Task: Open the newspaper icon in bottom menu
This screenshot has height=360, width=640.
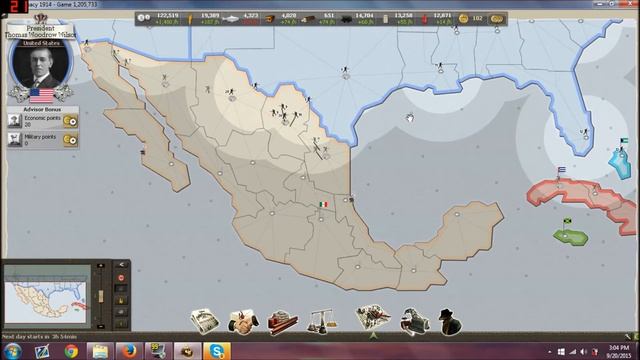Action: (205, 321)
